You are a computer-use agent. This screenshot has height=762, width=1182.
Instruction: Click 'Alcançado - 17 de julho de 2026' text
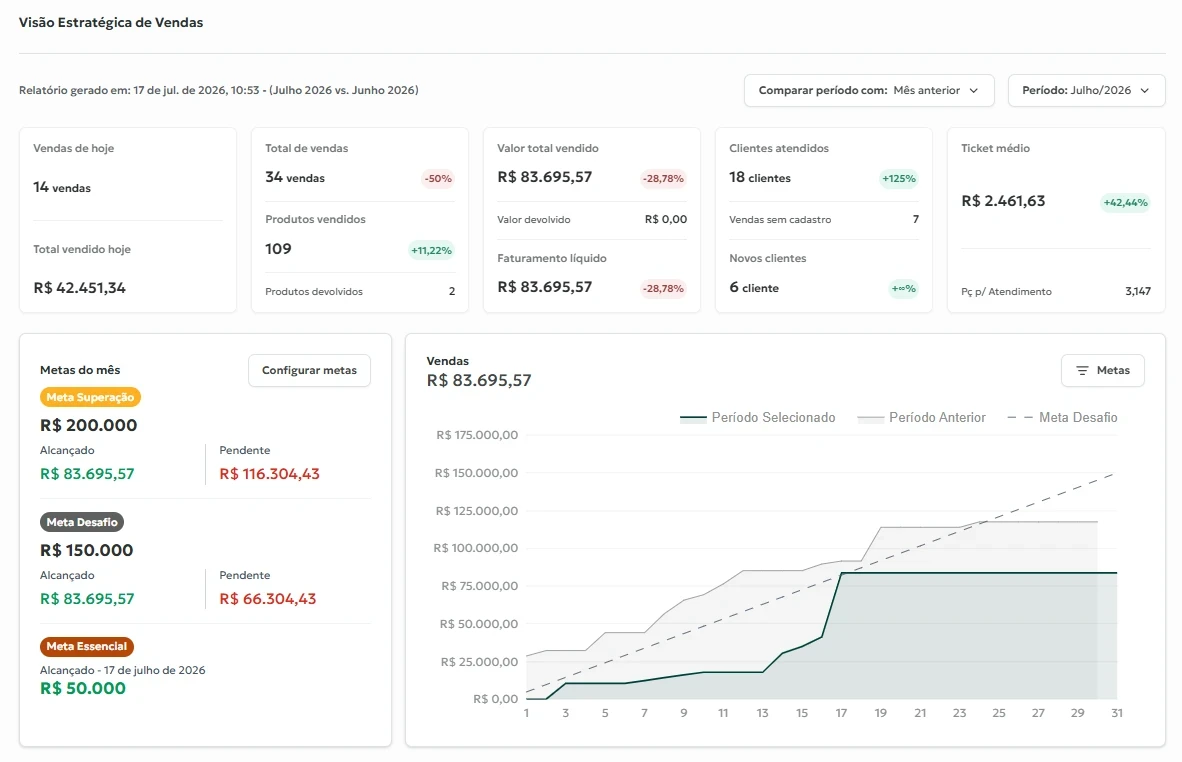123,670
